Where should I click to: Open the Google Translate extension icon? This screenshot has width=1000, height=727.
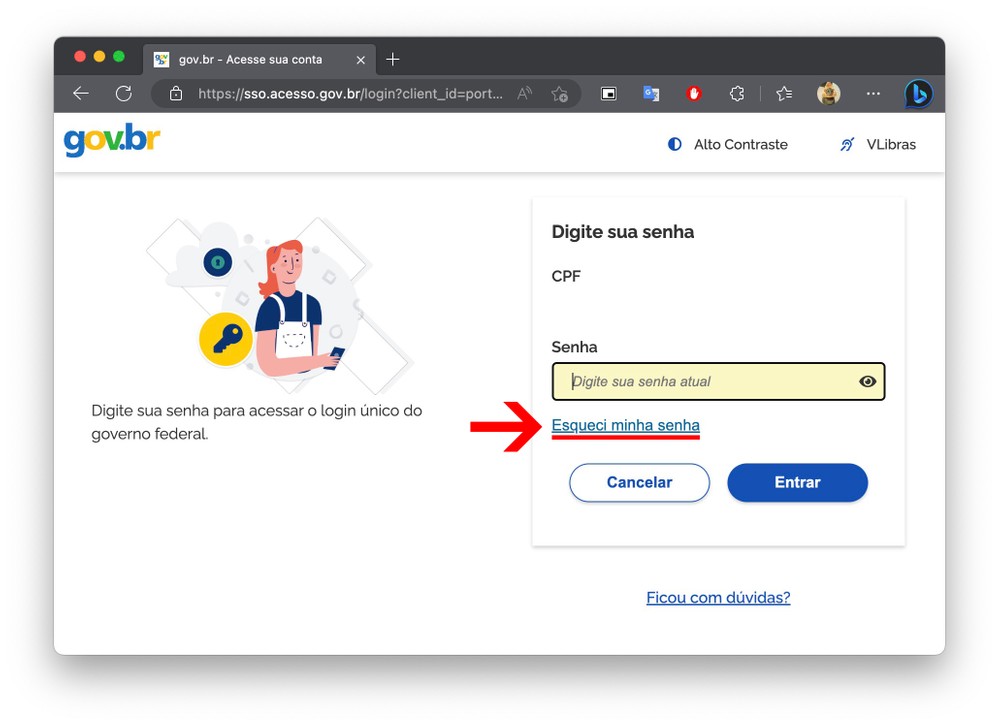pos(651,94)
